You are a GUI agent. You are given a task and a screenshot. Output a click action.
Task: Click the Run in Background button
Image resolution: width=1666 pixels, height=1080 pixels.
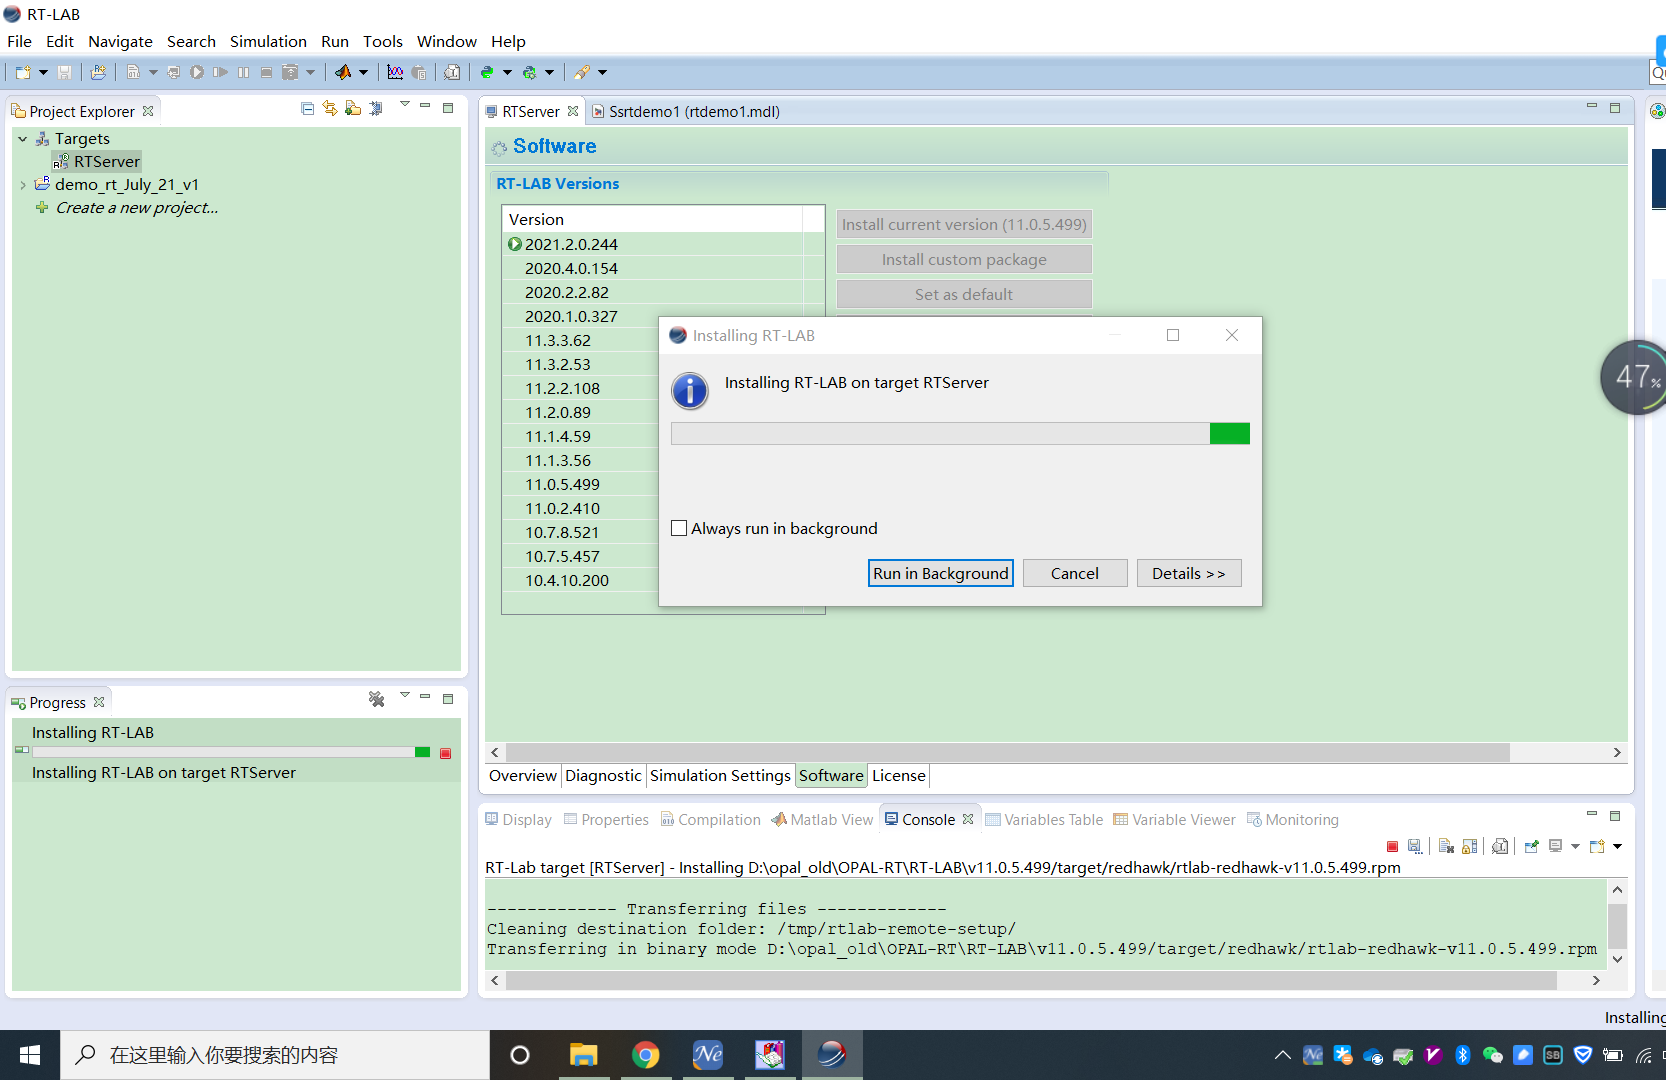pyautogui.click(x=940, y=573)
